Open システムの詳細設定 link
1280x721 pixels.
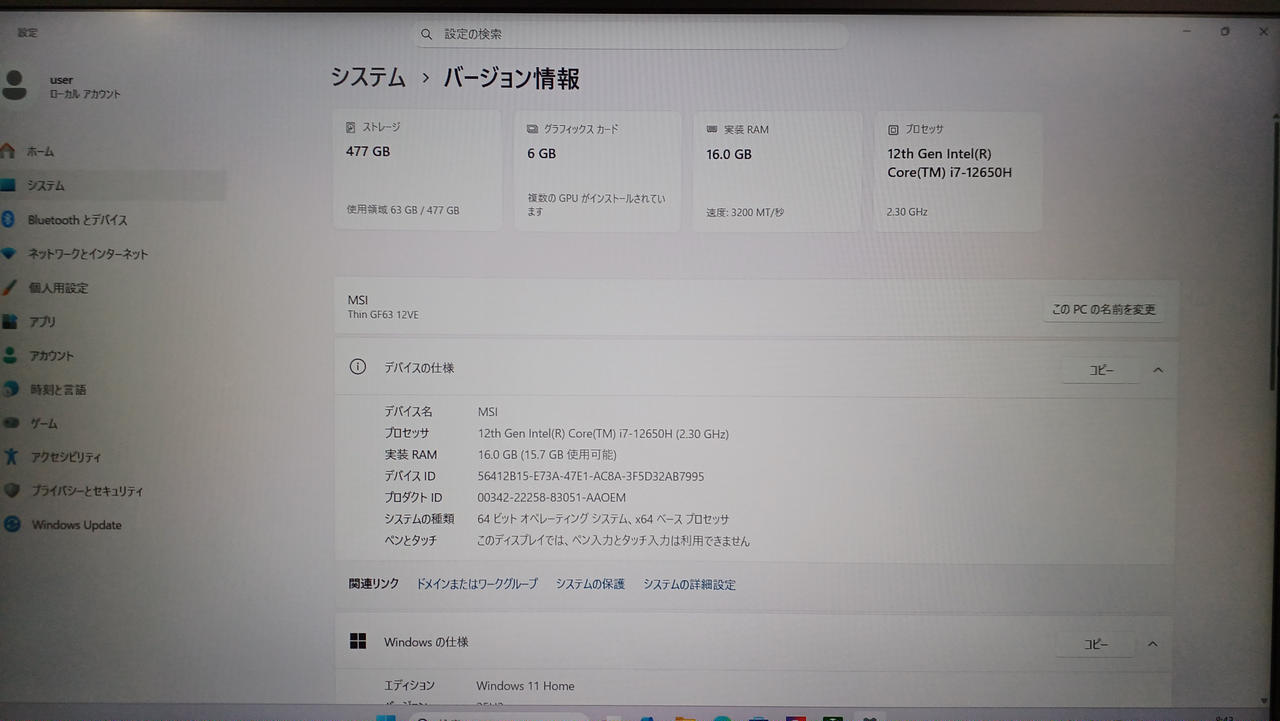click(x=689, y=584)
